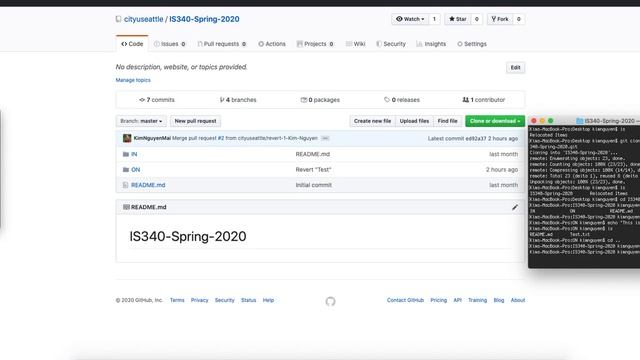Open the Help footer link

tap(268, 300)
